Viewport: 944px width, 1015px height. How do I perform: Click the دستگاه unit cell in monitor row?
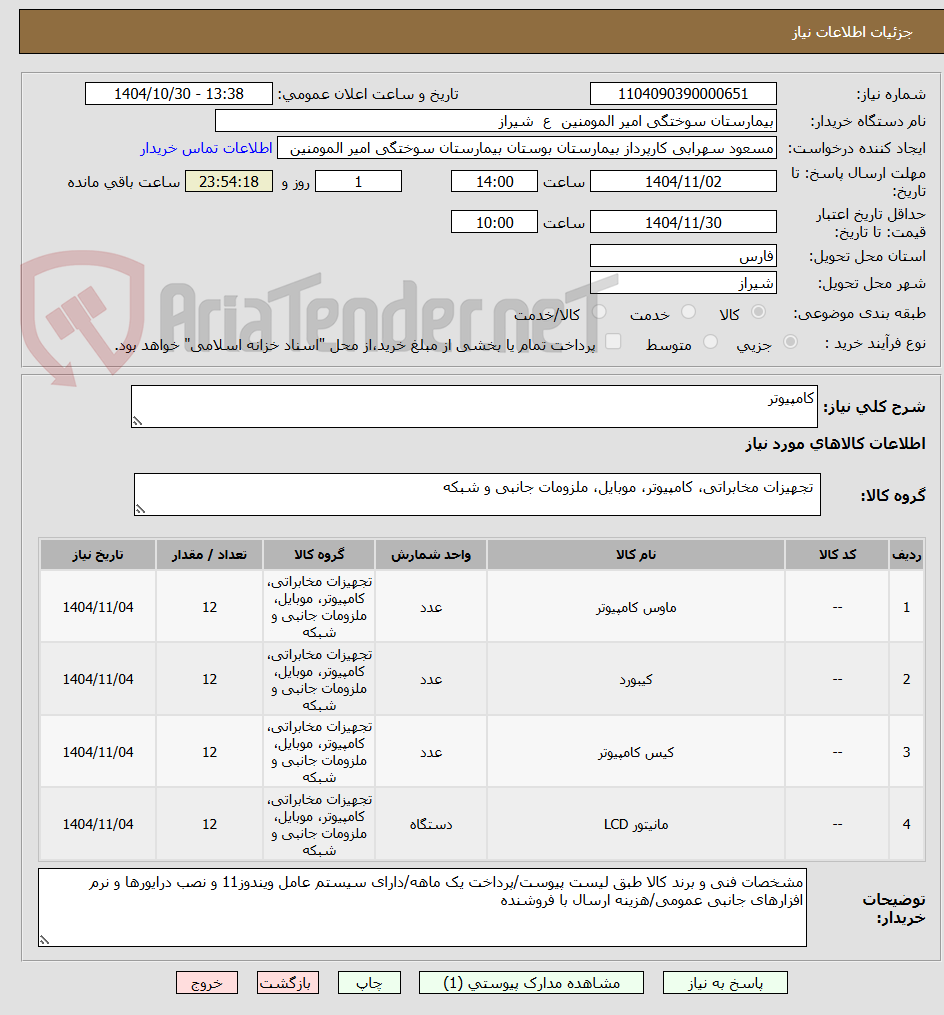click(431, 824)
